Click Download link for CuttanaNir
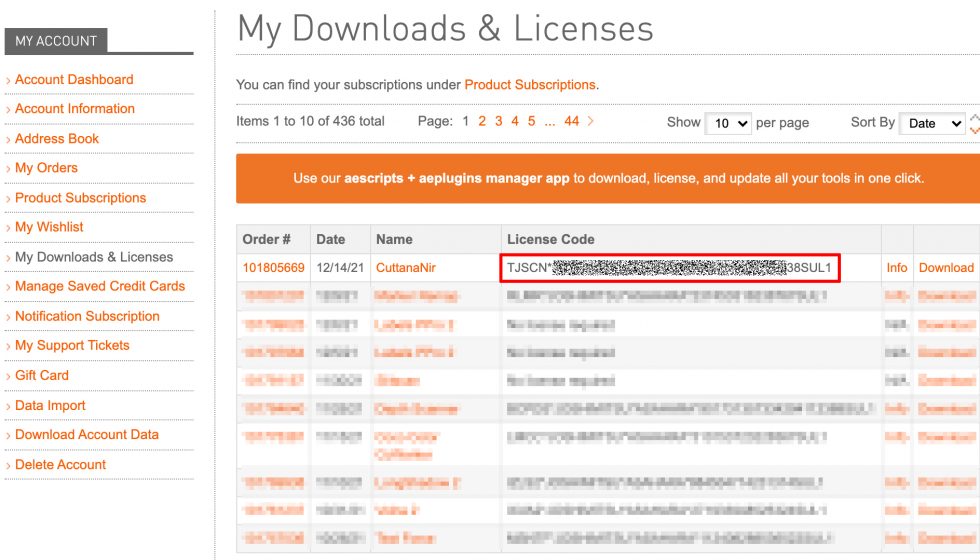Image resolution: width=980 pixels, height=560 pixels. pyautogui.click(x=946, y=268)
